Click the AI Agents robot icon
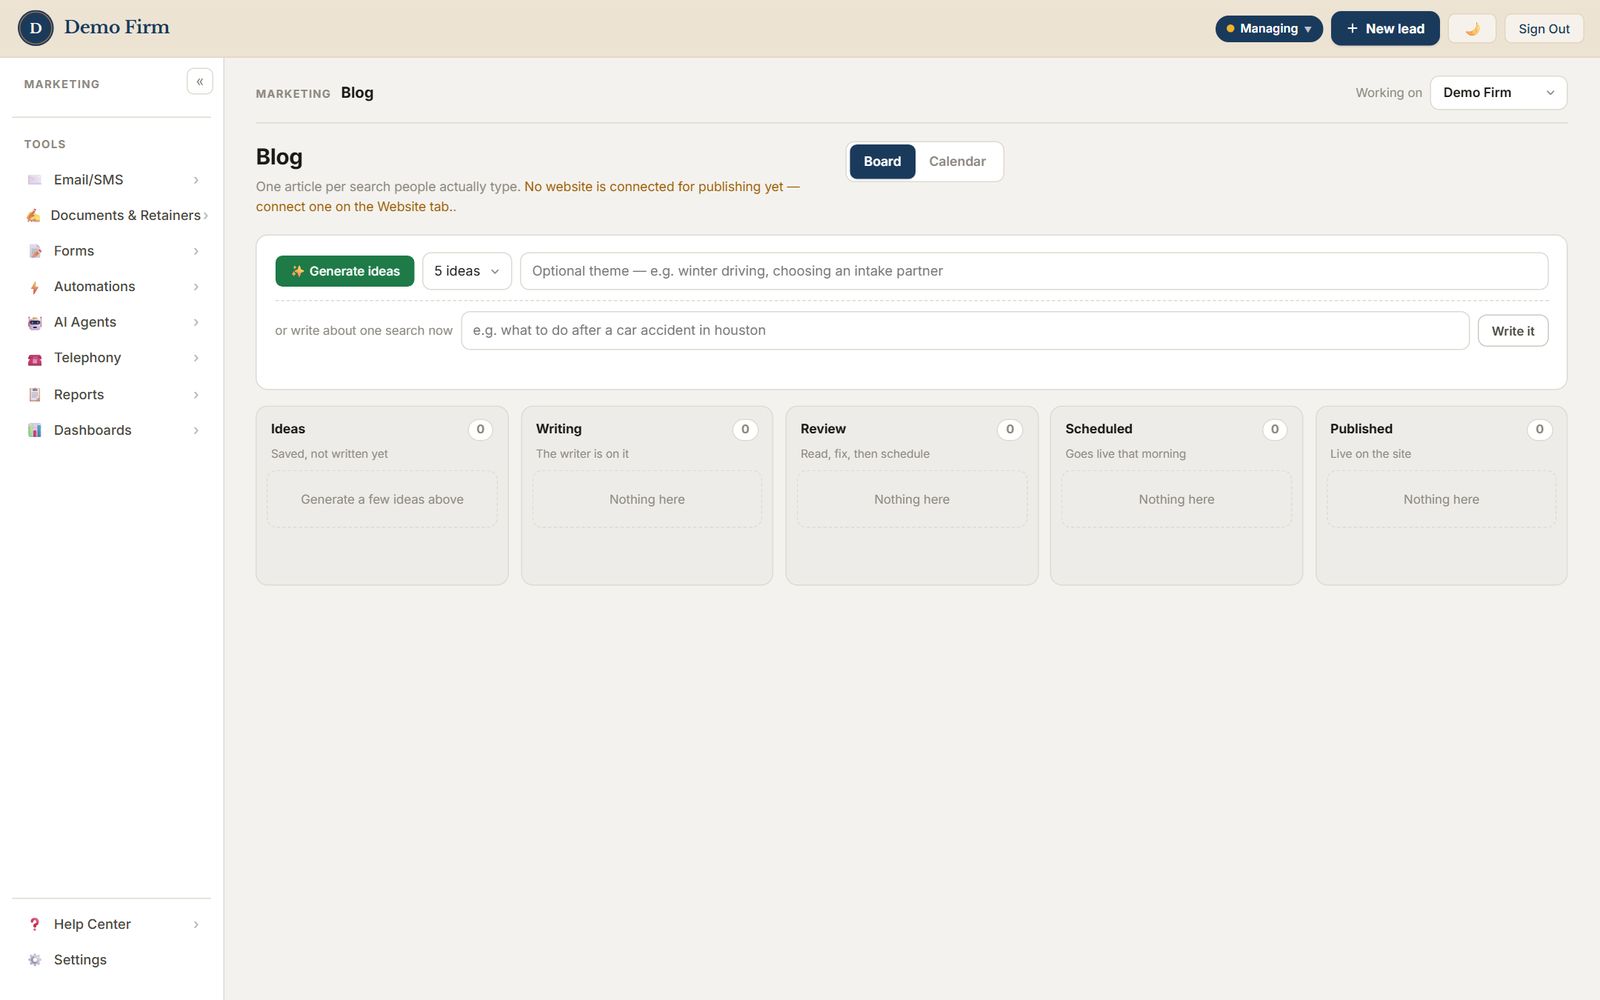The image size is (1600, 1000). pos(35,322)
